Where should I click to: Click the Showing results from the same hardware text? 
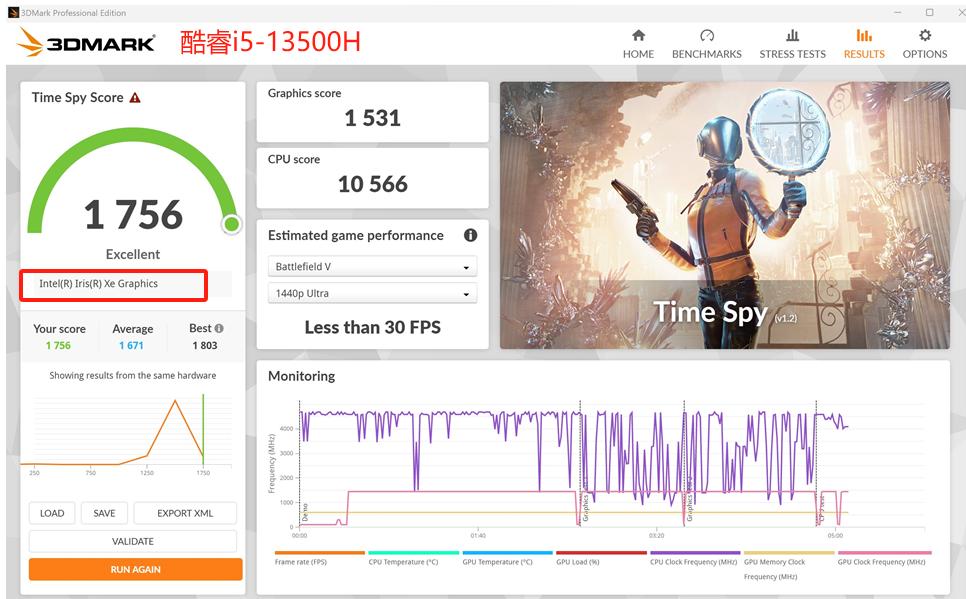pos(132,375)
